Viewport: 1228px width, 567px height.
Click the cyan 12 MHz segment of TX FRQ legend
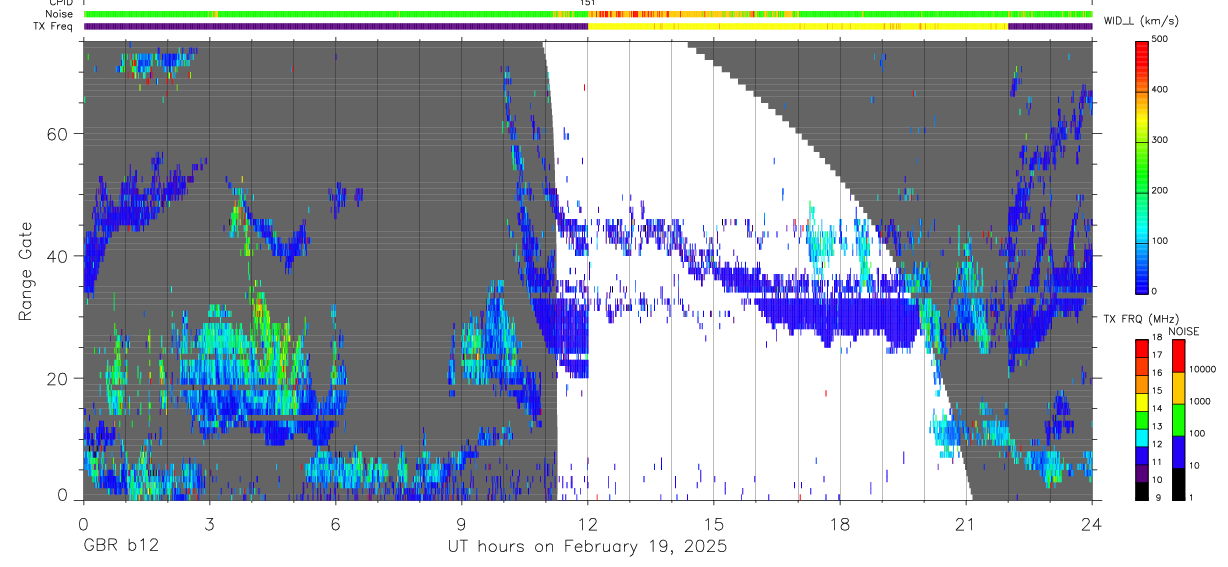tap(1142, 438)
